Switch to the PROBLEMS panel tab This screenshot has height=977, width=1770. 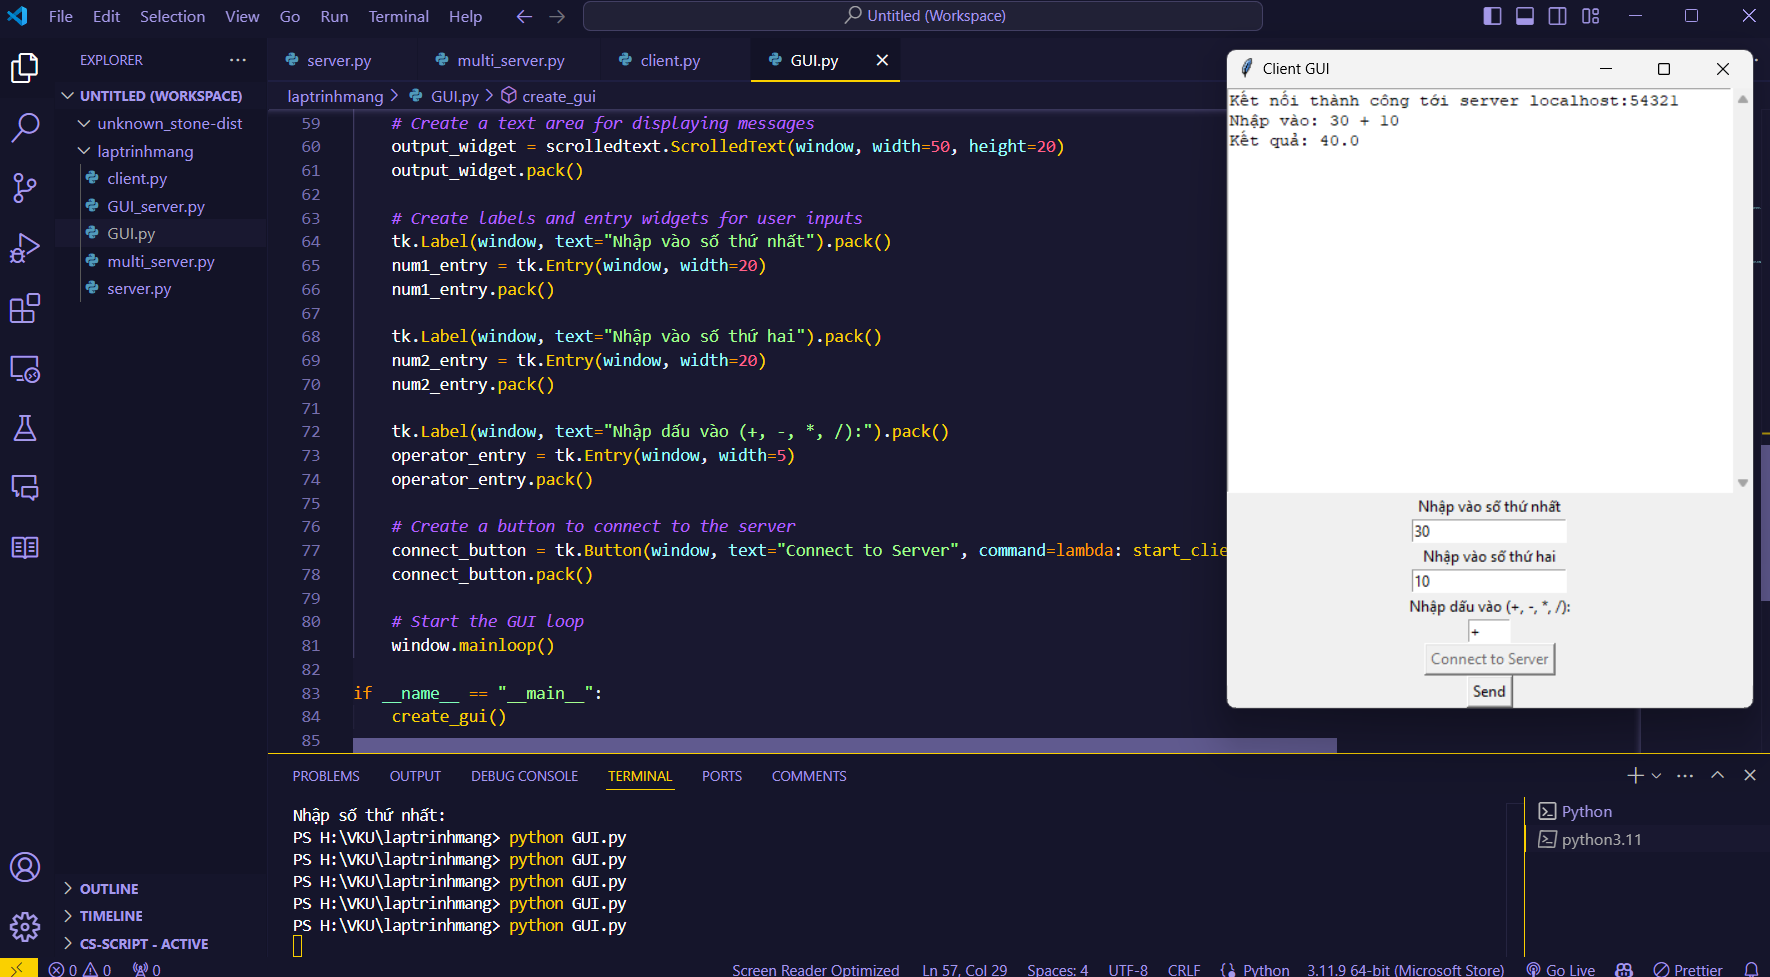coord(326,776)
